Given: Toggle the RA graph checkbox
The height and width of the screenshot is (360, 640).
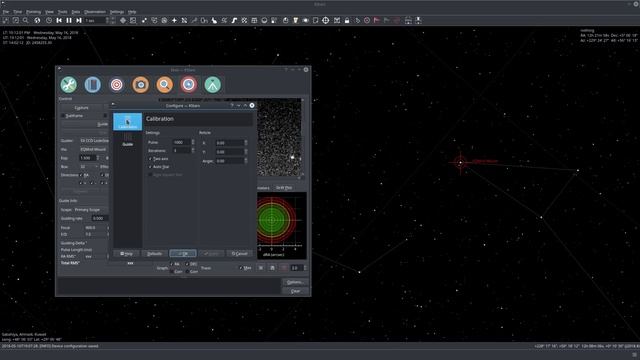Looking at the screenshot, I should point(171,264).
